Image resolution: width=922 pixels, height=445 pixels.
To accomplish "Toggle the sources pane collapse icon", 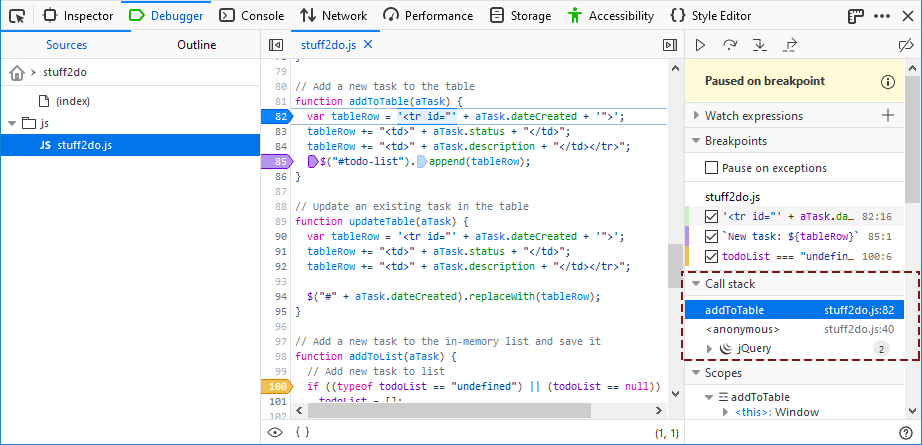I will click(277, 45).
